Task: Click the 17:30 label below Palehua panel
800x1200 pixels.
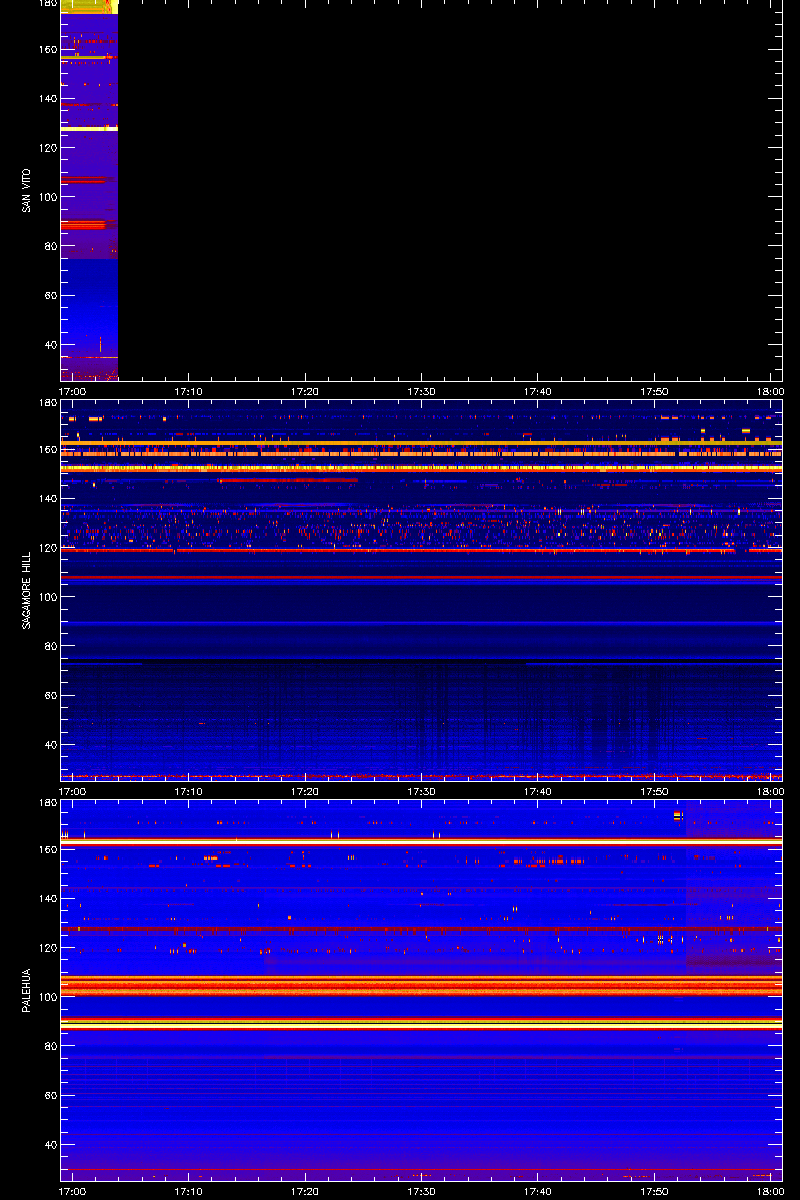Action: 422,1192
